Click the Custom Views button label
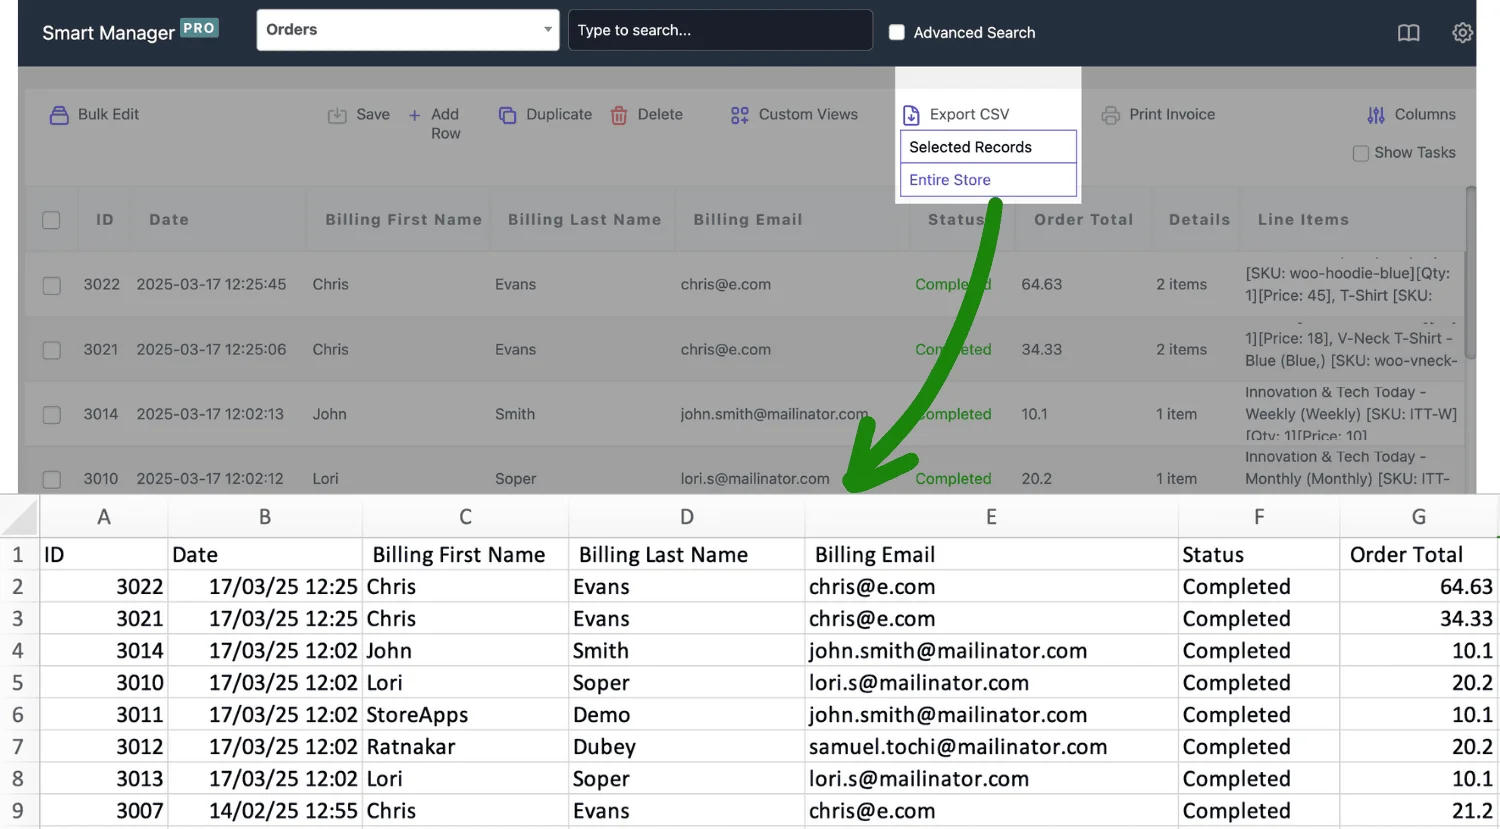1500x829 pixels. 808,114
